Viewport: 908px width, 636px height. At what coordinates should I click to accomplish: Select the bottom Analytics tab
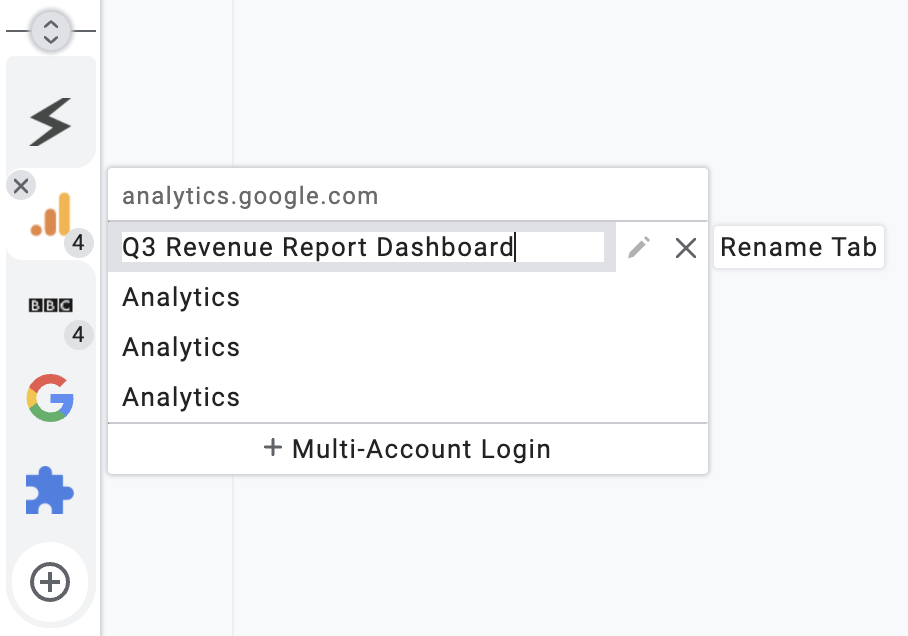pos(180,397)
